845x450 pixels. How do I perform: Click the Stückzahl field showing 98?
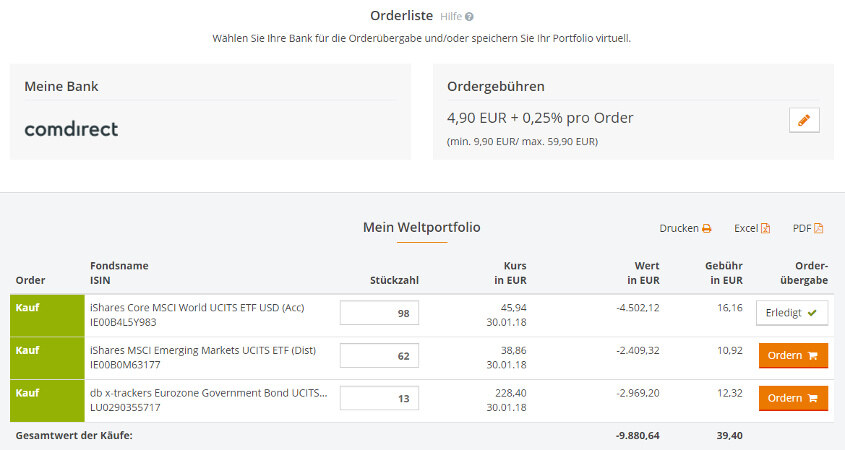(379, 314)
